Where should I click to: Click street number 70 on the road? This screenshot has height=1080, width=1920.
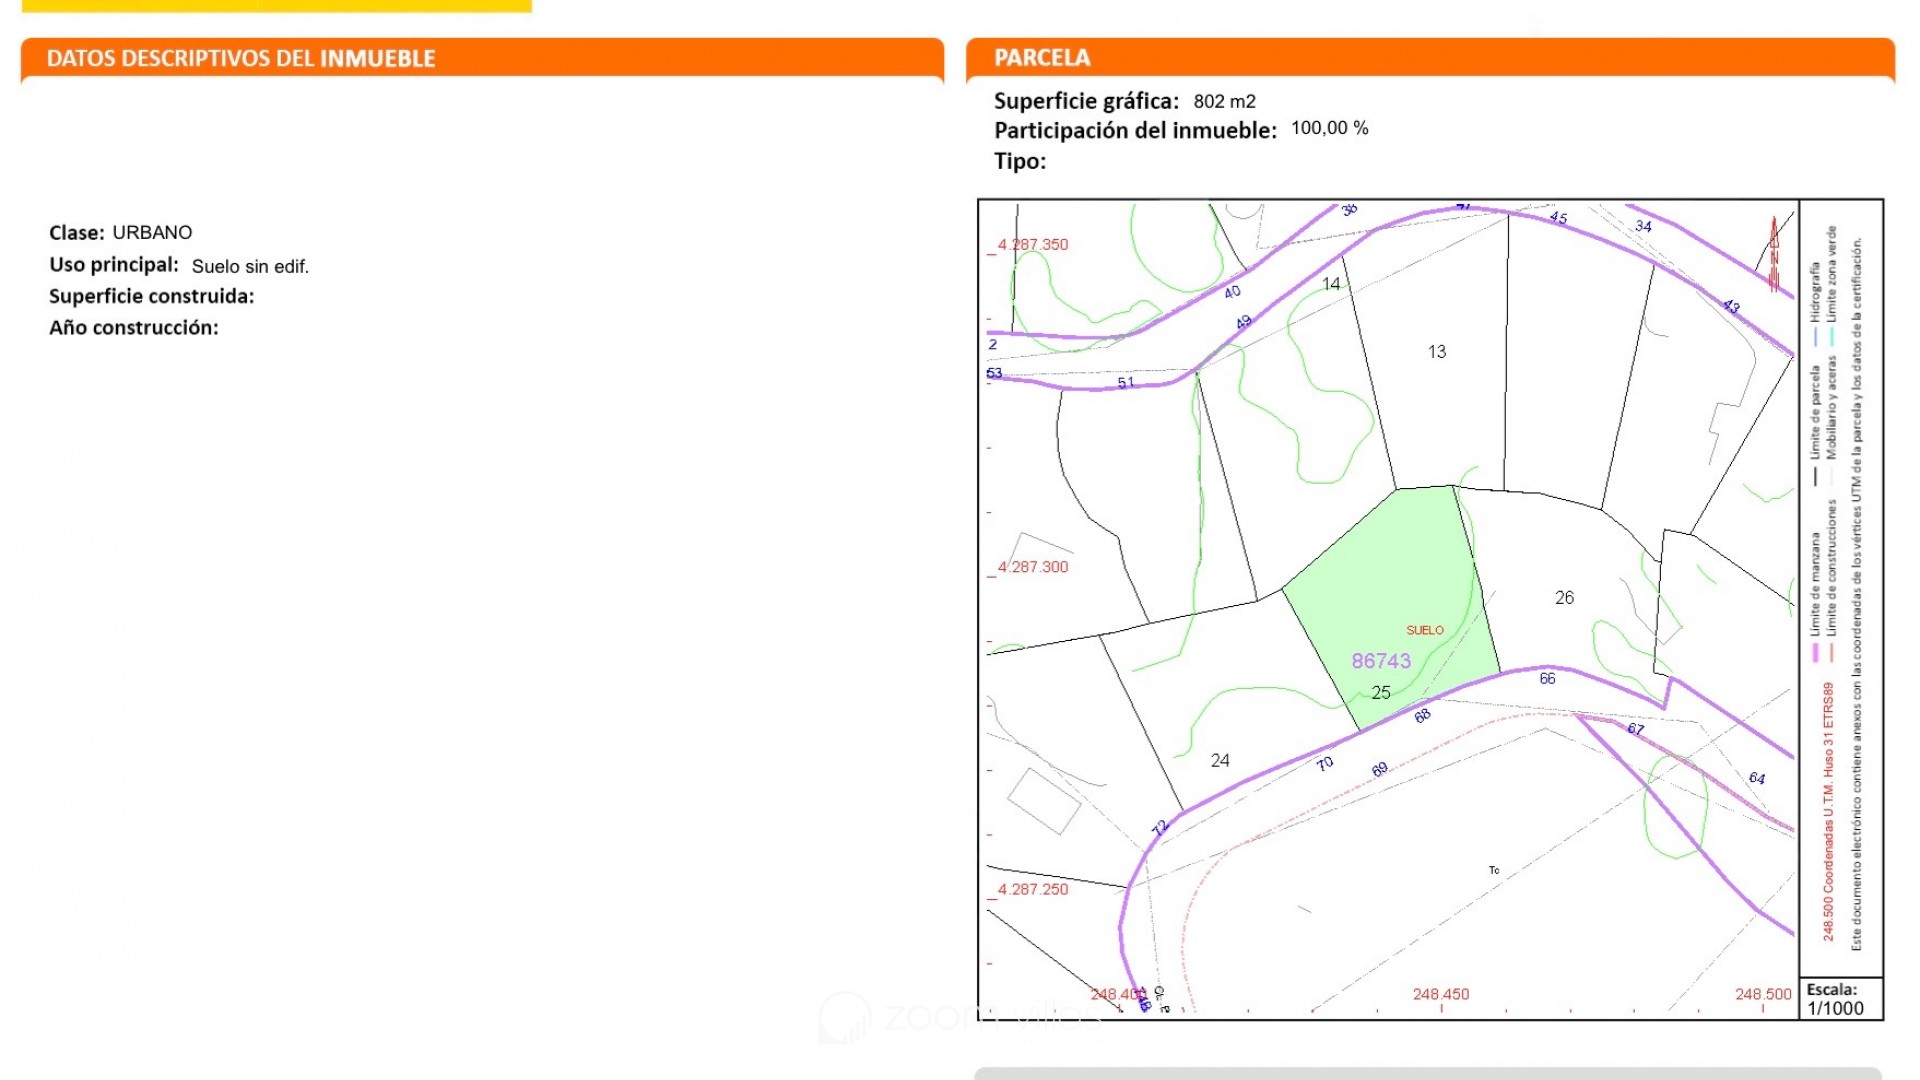pyautogui.click(x=1325, y=764)
